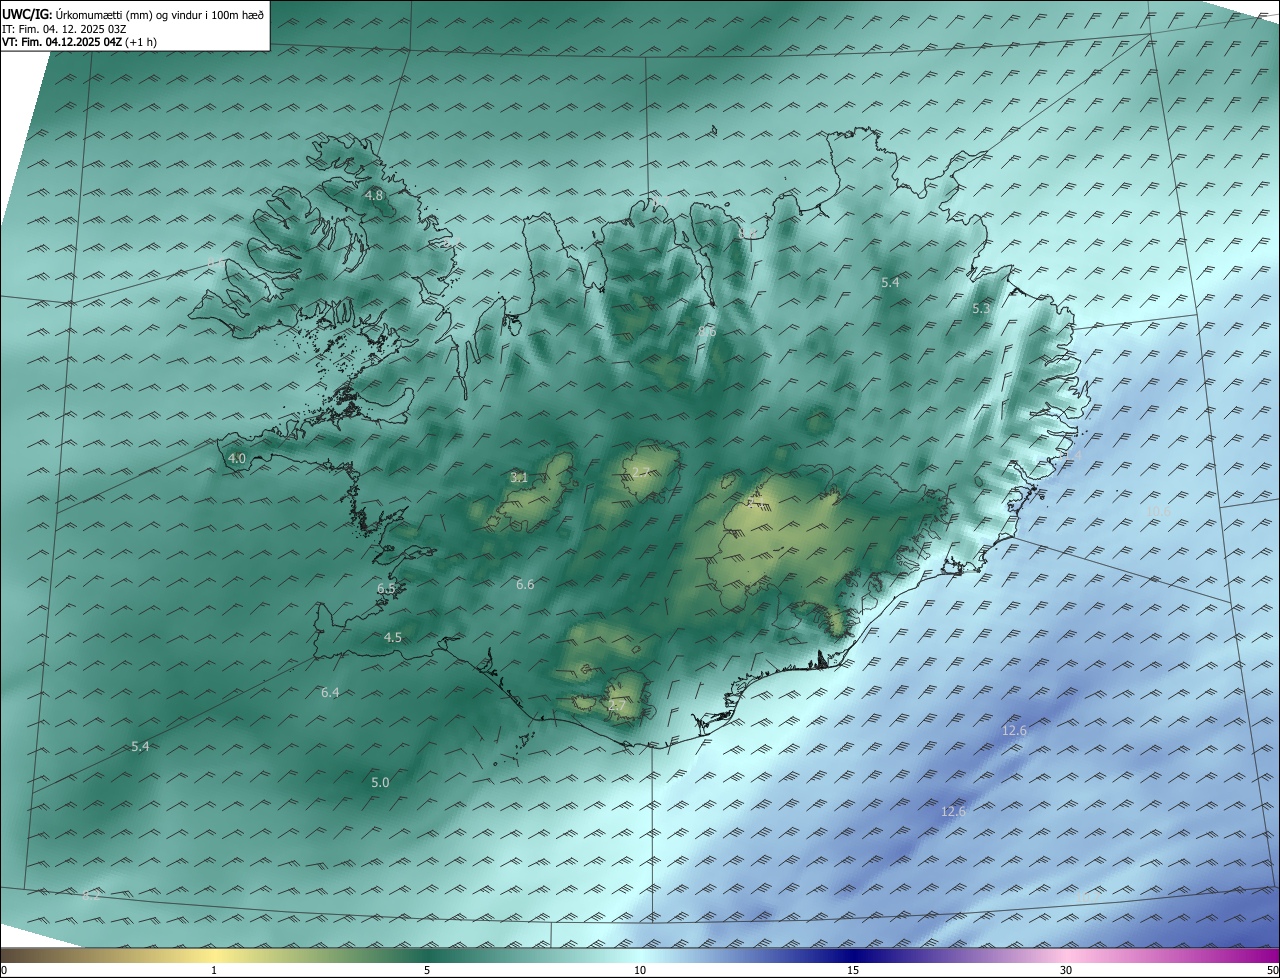Viewport: 1280px width, 978px height.
Task: Click the 6.4 value label on the map
Action: point(330,692)
